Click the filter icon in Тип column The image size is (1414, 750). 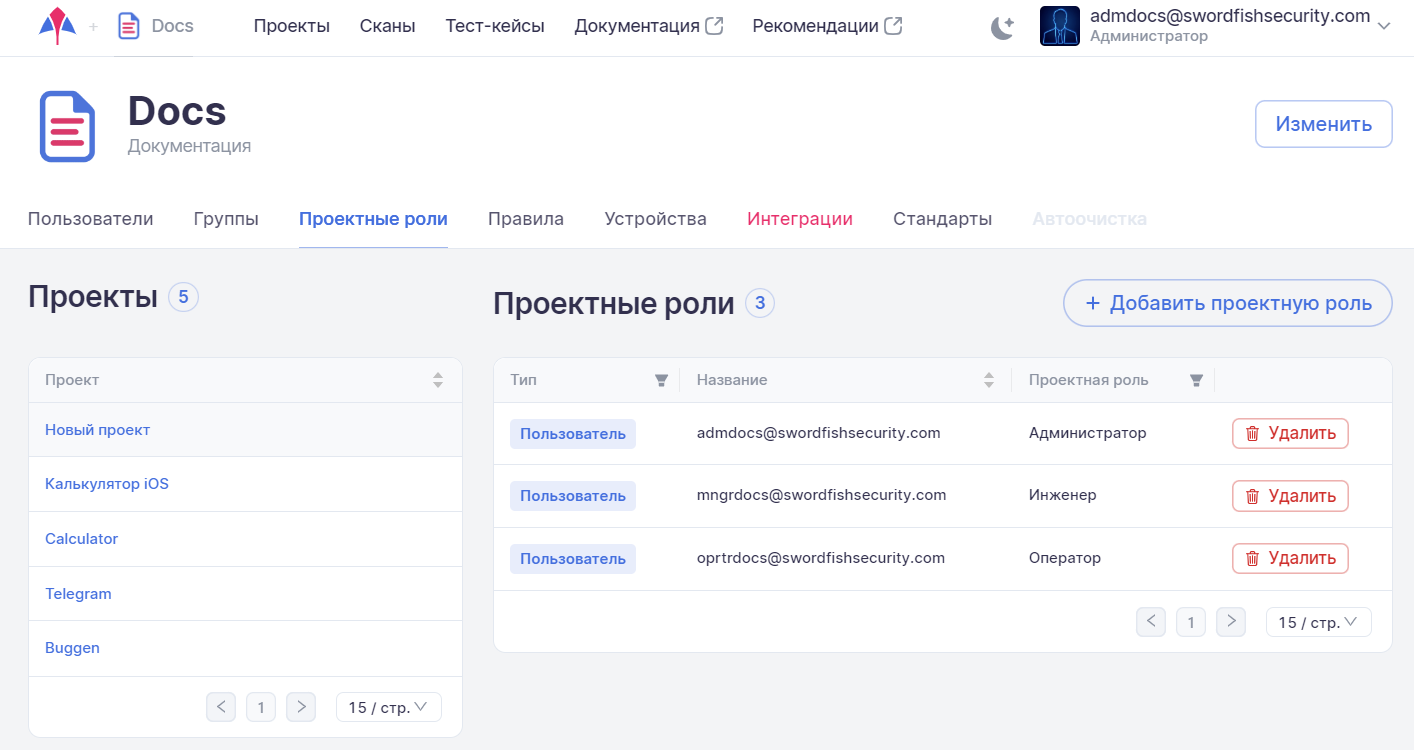pyautogui.click(x=661, y=380)
